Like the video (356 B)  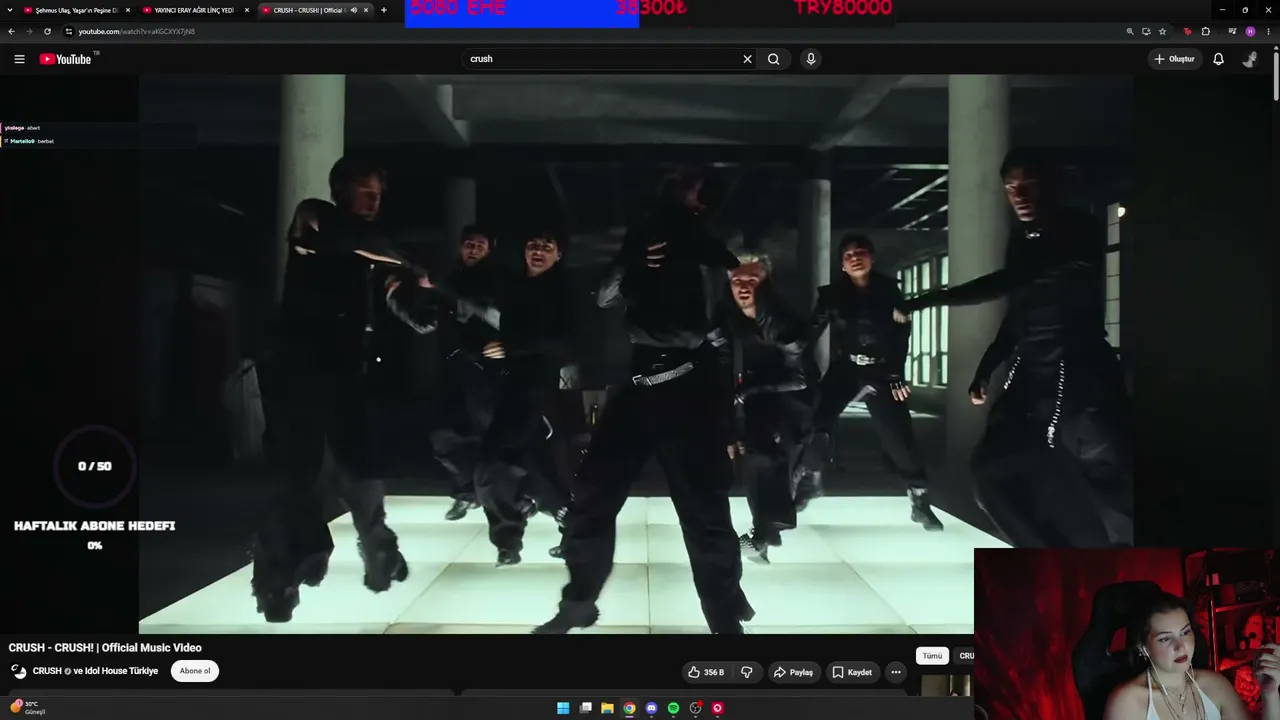coord(706,672)
